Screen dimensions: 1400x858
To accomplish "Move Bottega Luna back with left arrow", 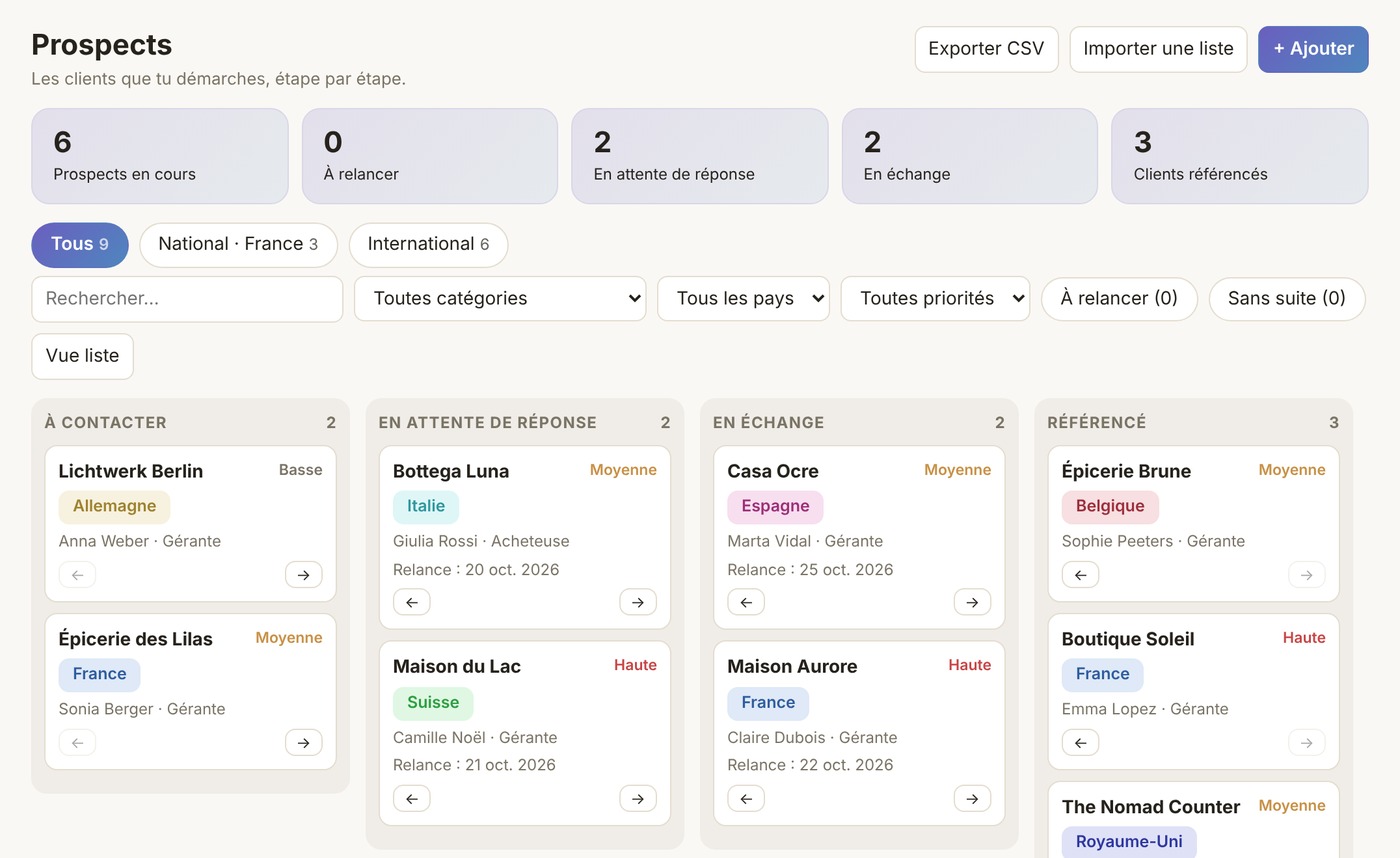I will point(411,602).
